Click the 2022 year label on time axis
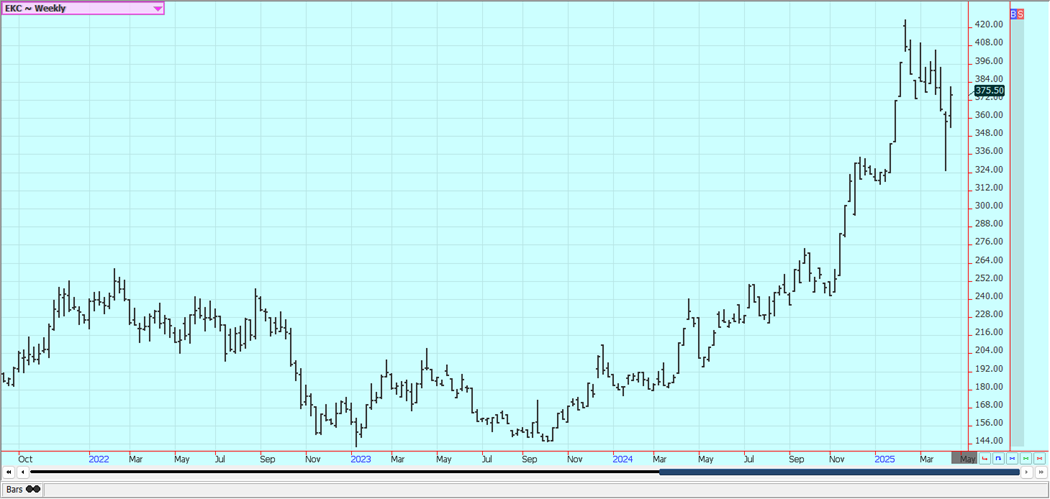The width and height of the screenshot is (1050, 499). 98,459
